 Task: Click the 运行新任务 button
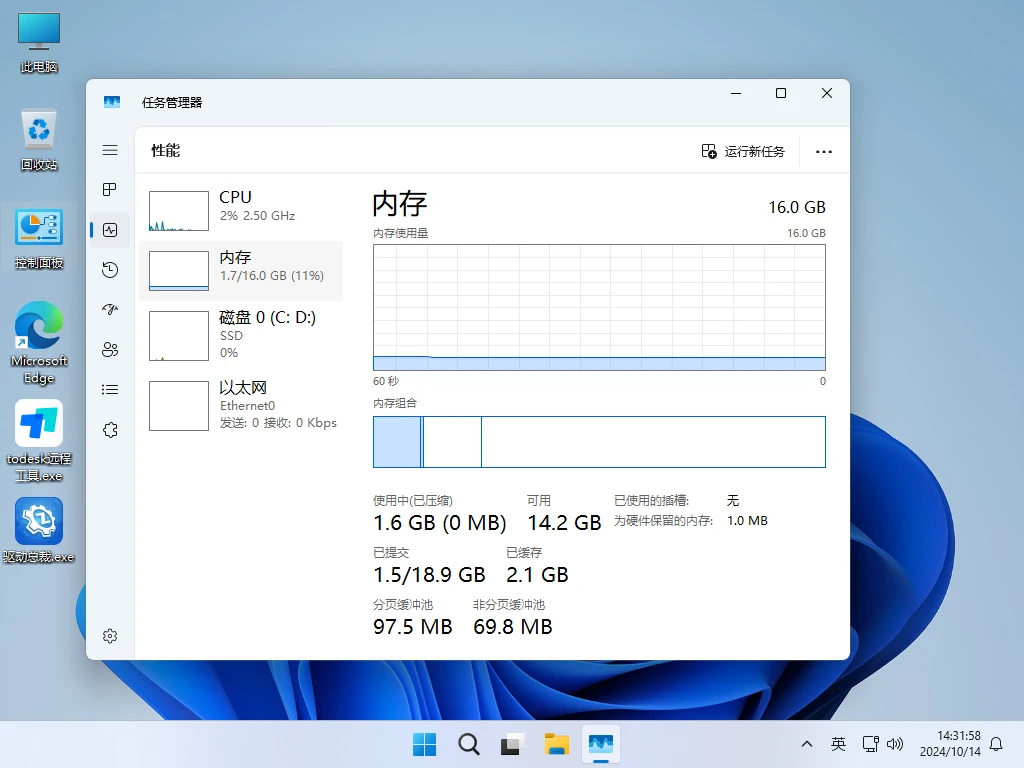coord(743,152)
